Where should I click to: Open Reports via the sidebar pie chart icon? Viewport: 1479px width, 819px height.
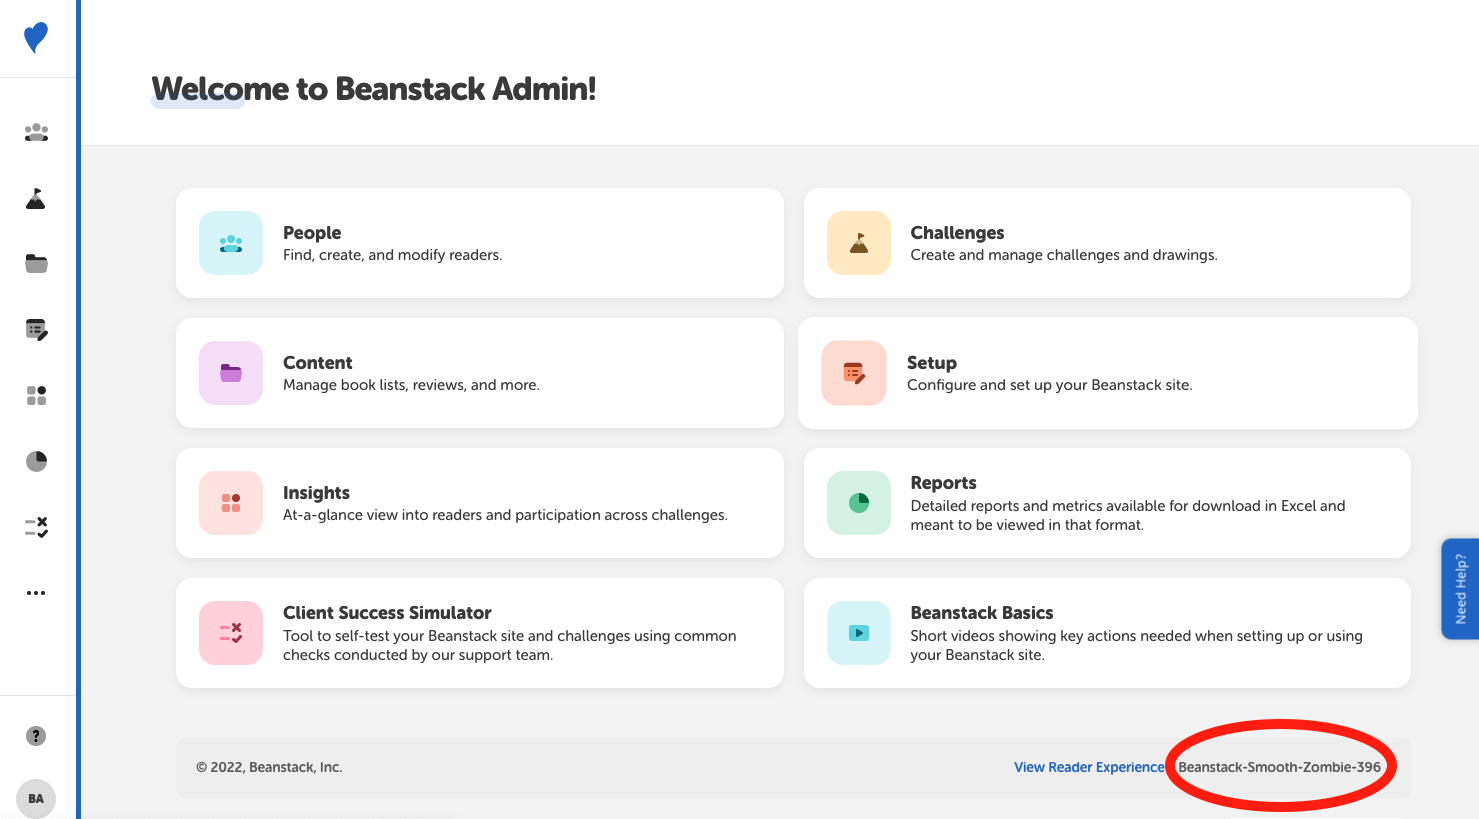tap(36, 461)
